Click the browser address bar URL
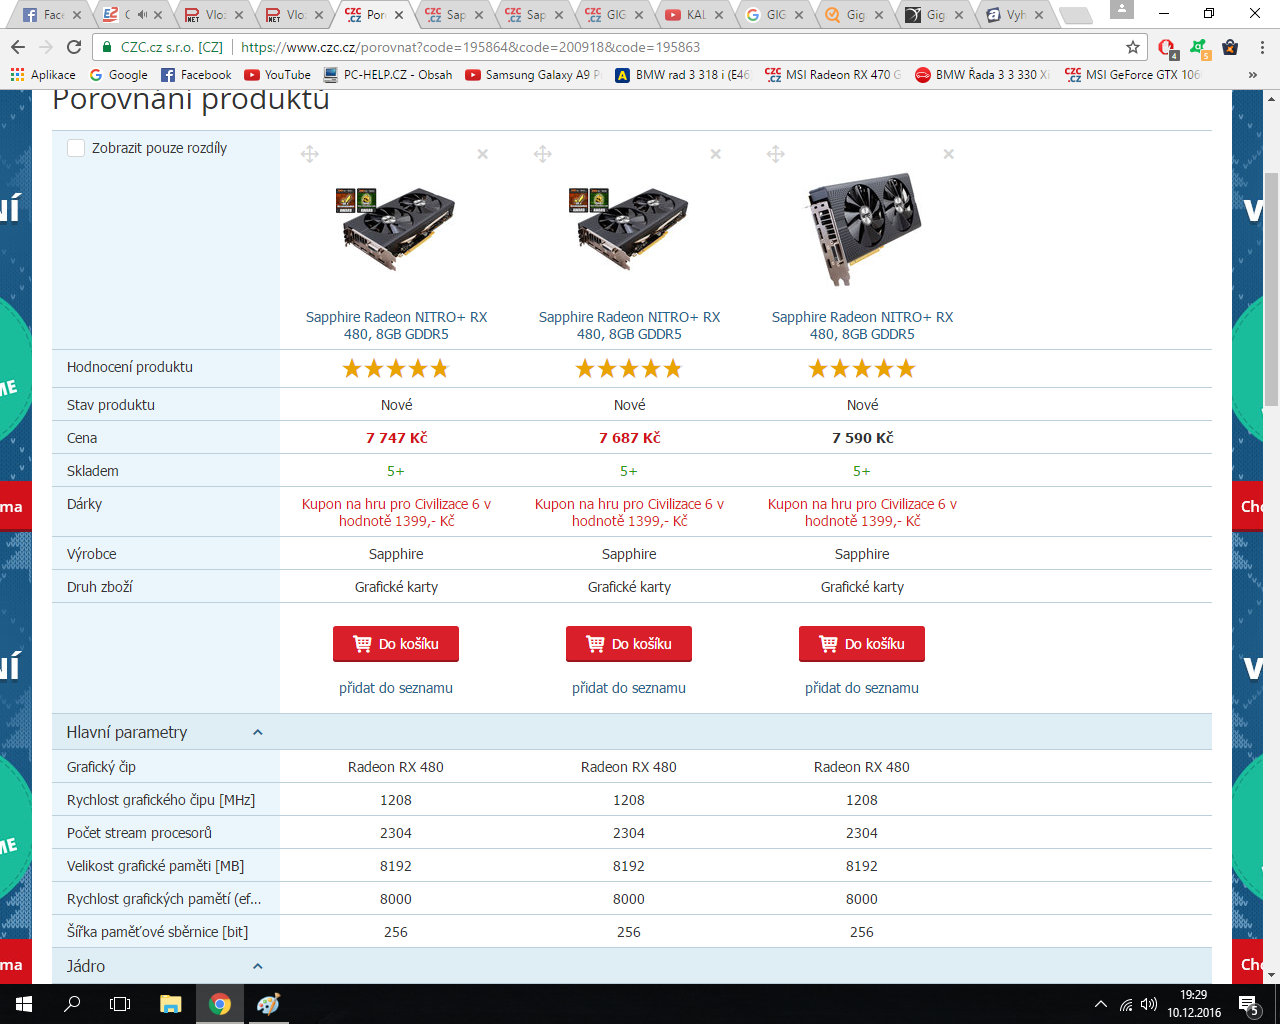Screen dimensions: 1280x1024 click(470, 47)
